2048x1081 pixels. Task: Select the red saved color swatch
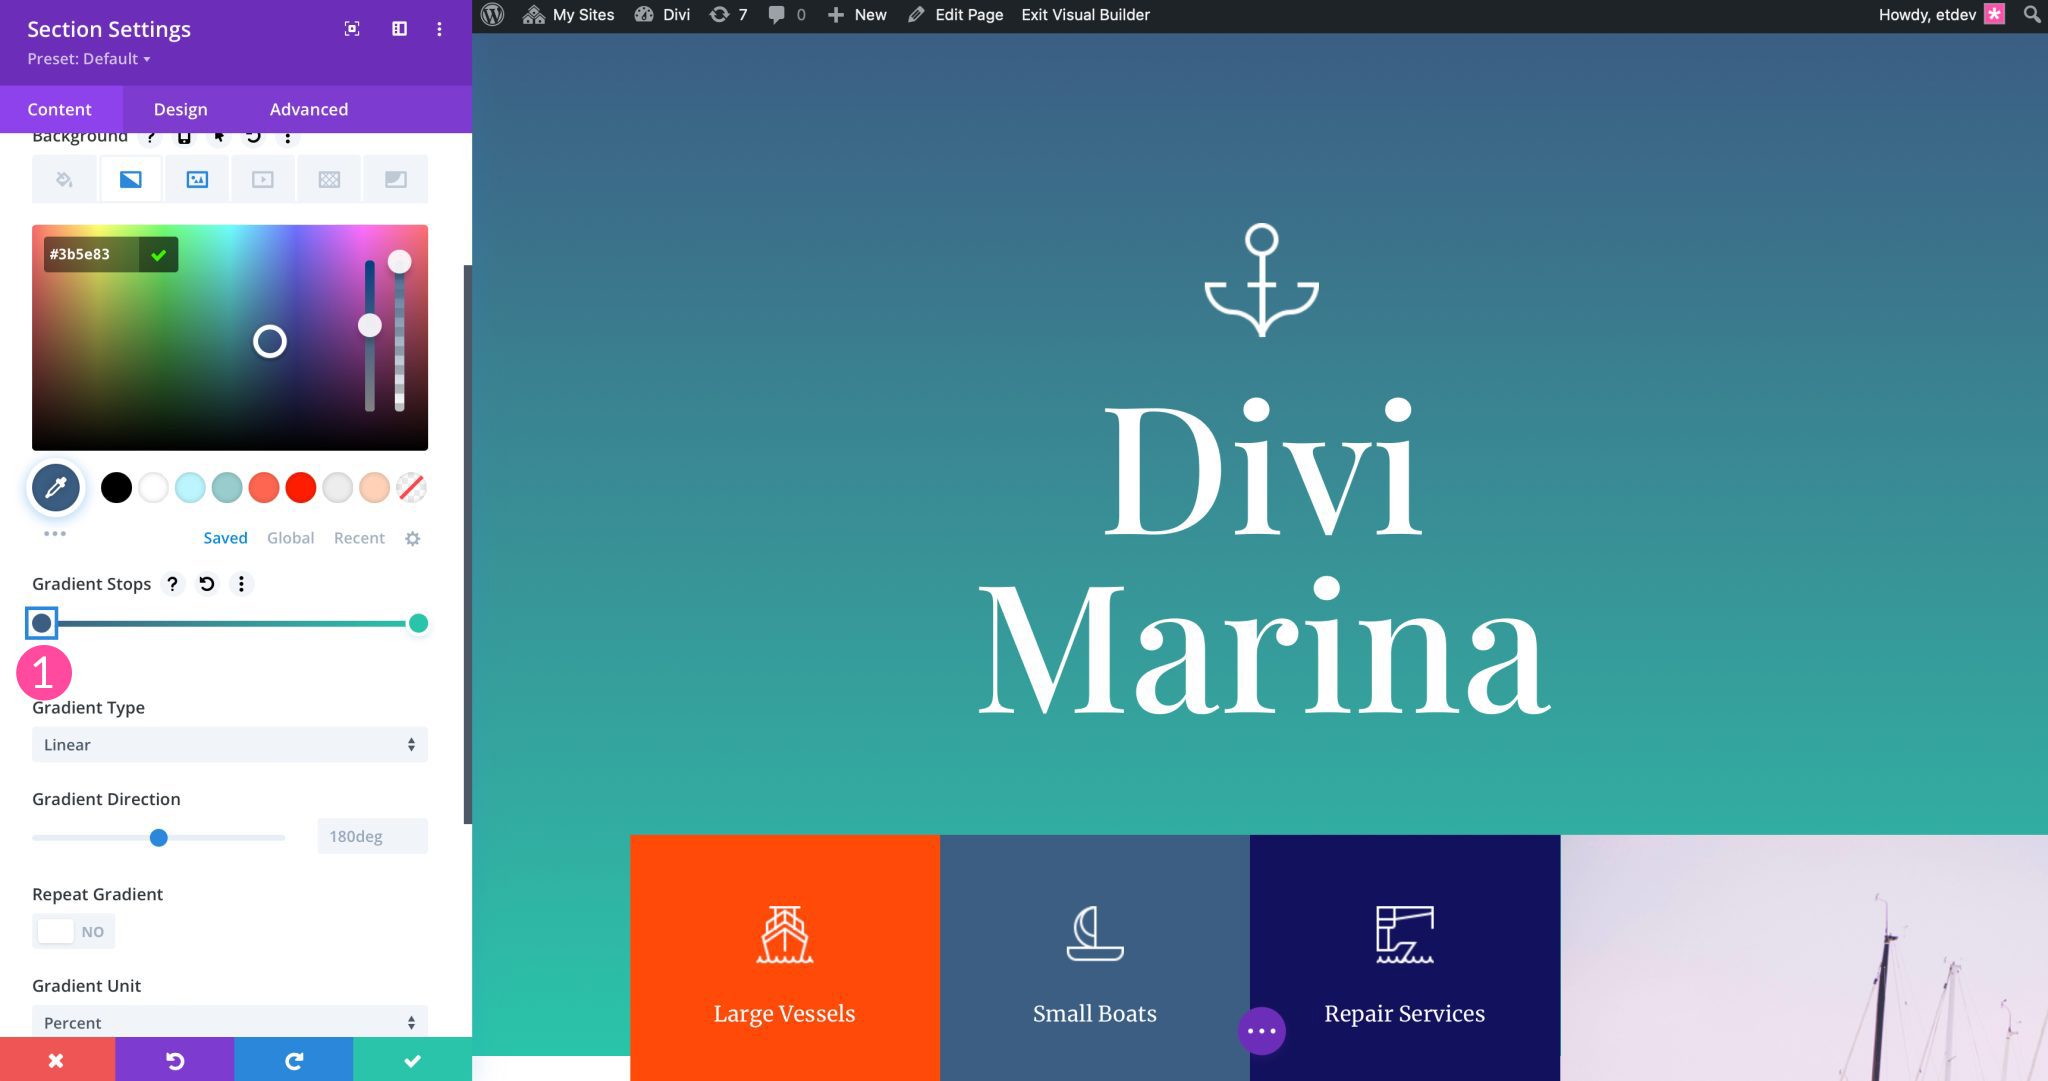pyautogui.click(x=301, y=488)
